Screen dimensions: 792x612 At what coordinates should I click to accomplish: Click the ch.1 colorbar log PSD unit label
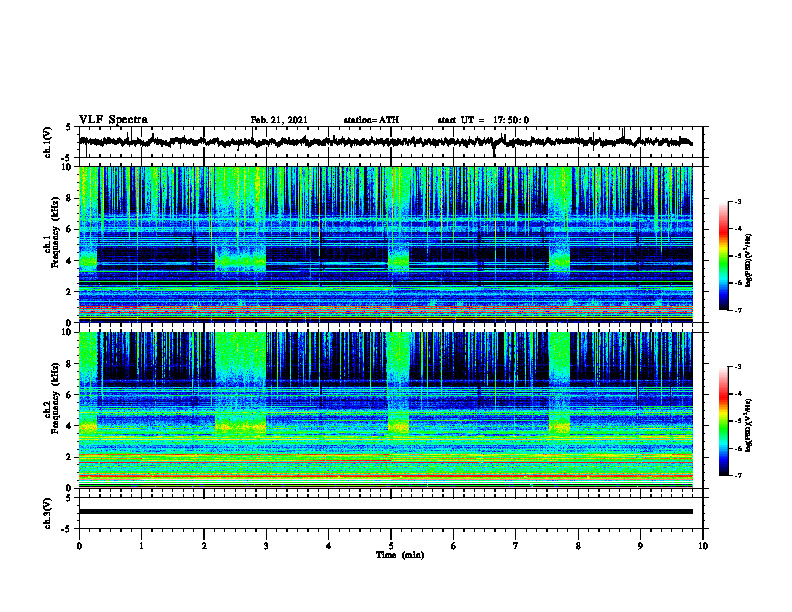click(749, 261)
